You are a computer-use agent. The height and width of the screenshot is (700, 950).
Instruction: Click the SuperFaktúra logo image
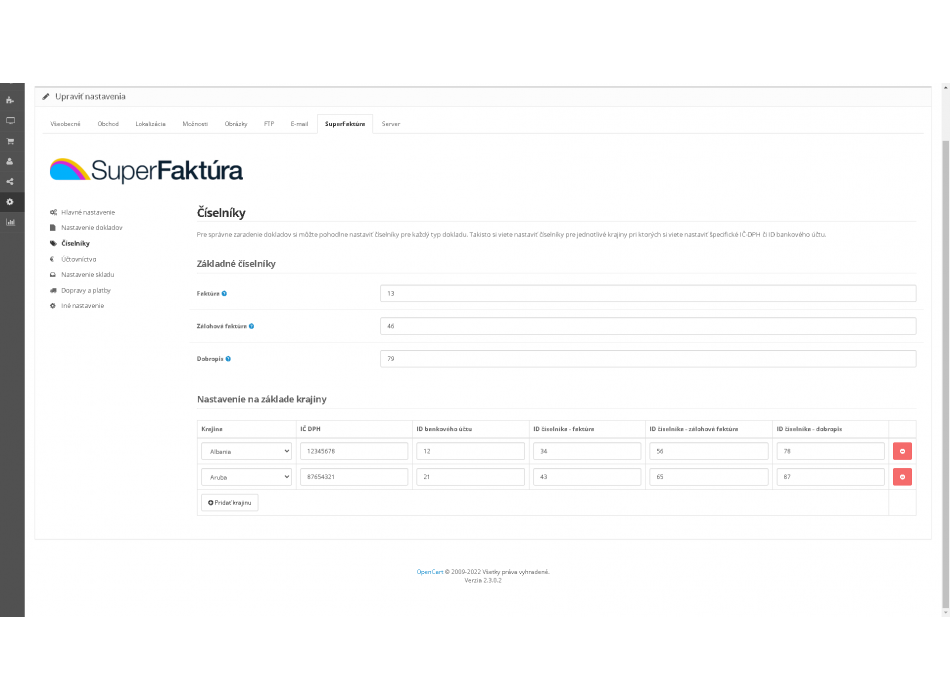click(146, 170)
